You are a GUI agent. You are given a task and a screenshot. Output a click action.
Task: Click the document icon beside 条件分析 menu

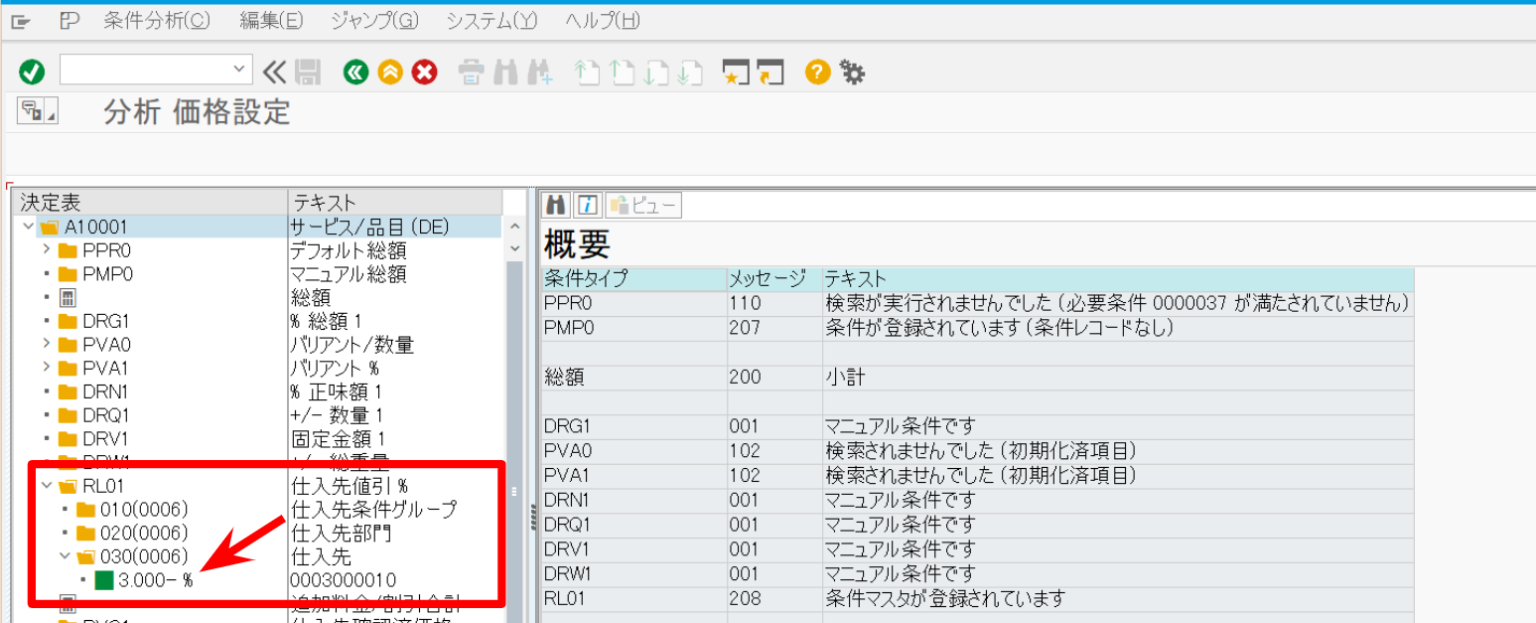pyautogui.click(x=69, y=20)
